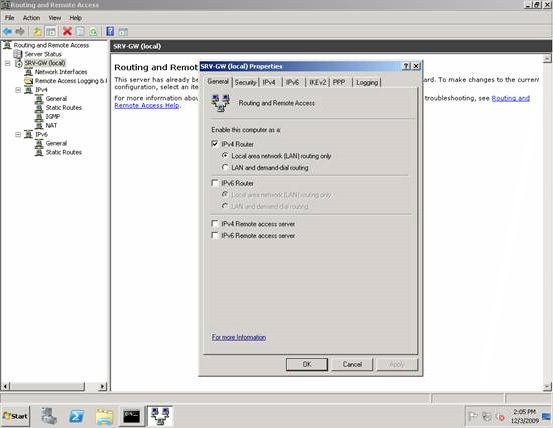The width and height of the screenshot is (553, 428).
Task: Enable IPv4 Remote access server checkbox
Action: [214, 224]
